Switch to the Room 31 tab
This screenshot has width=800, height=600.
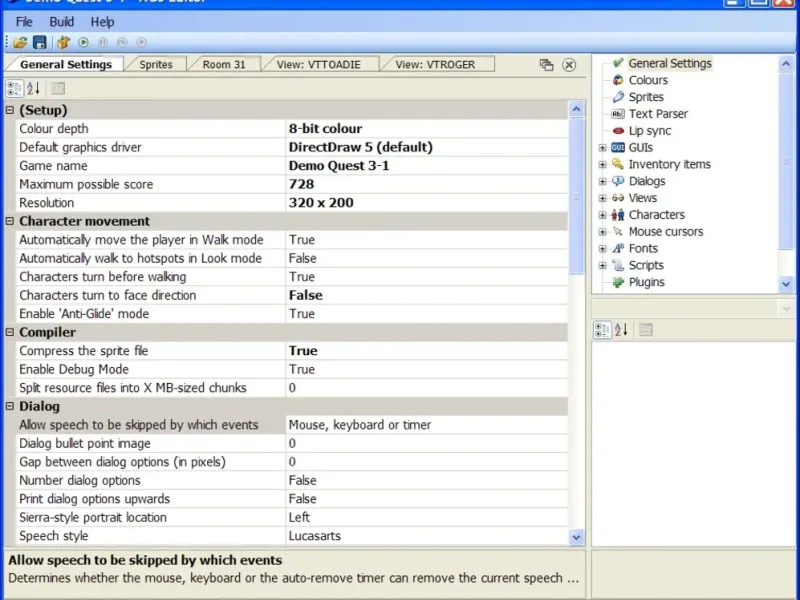[x=224, y=64]
